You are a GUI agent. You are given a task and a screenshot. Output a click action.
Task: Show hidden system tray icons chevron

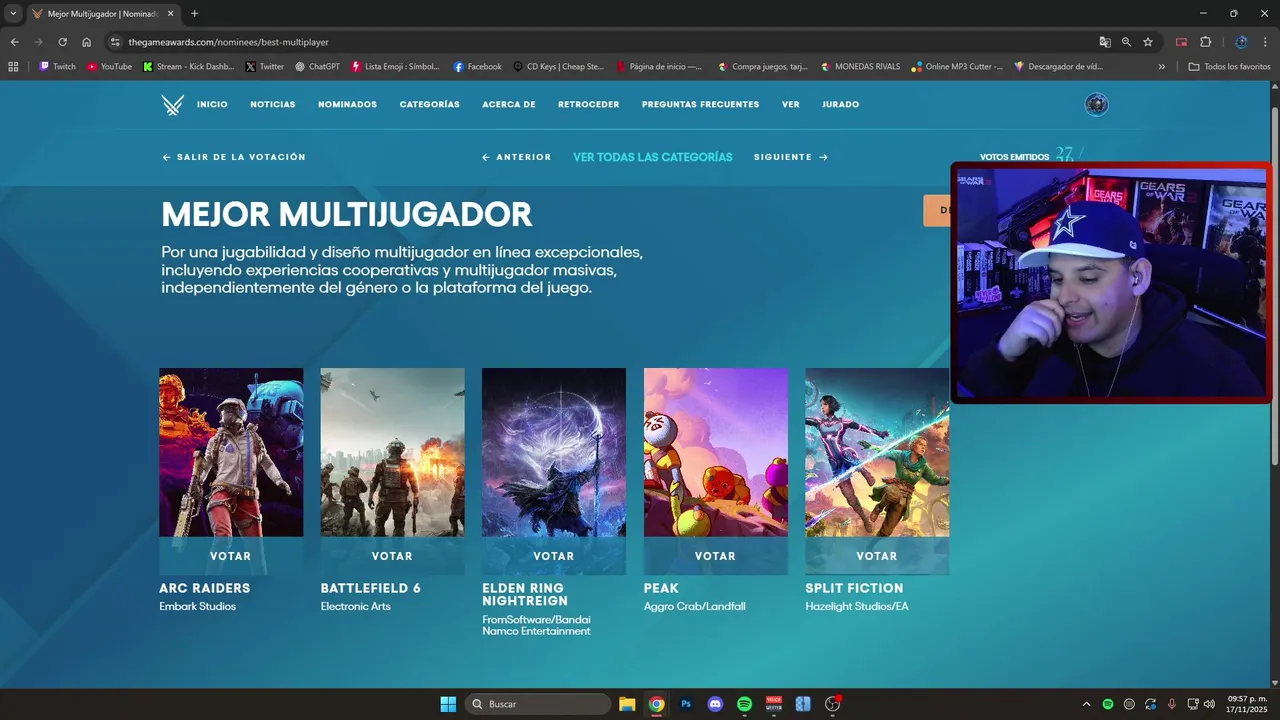click(1087, 704)
